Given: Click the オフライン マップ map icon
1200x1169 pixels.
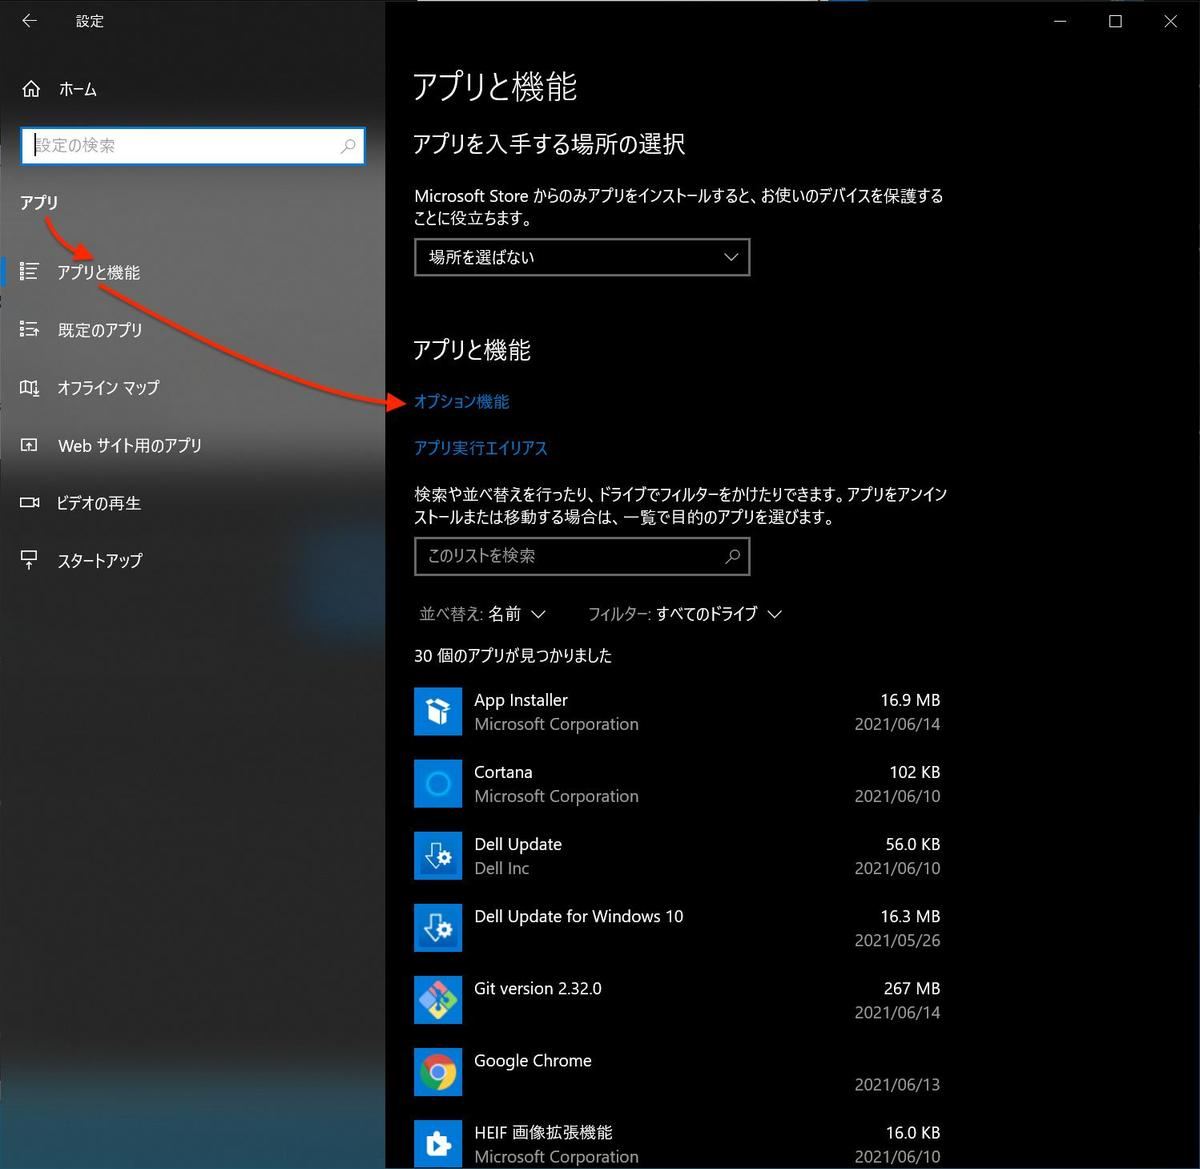Looking at the screenshot, I should coord(30,387).
